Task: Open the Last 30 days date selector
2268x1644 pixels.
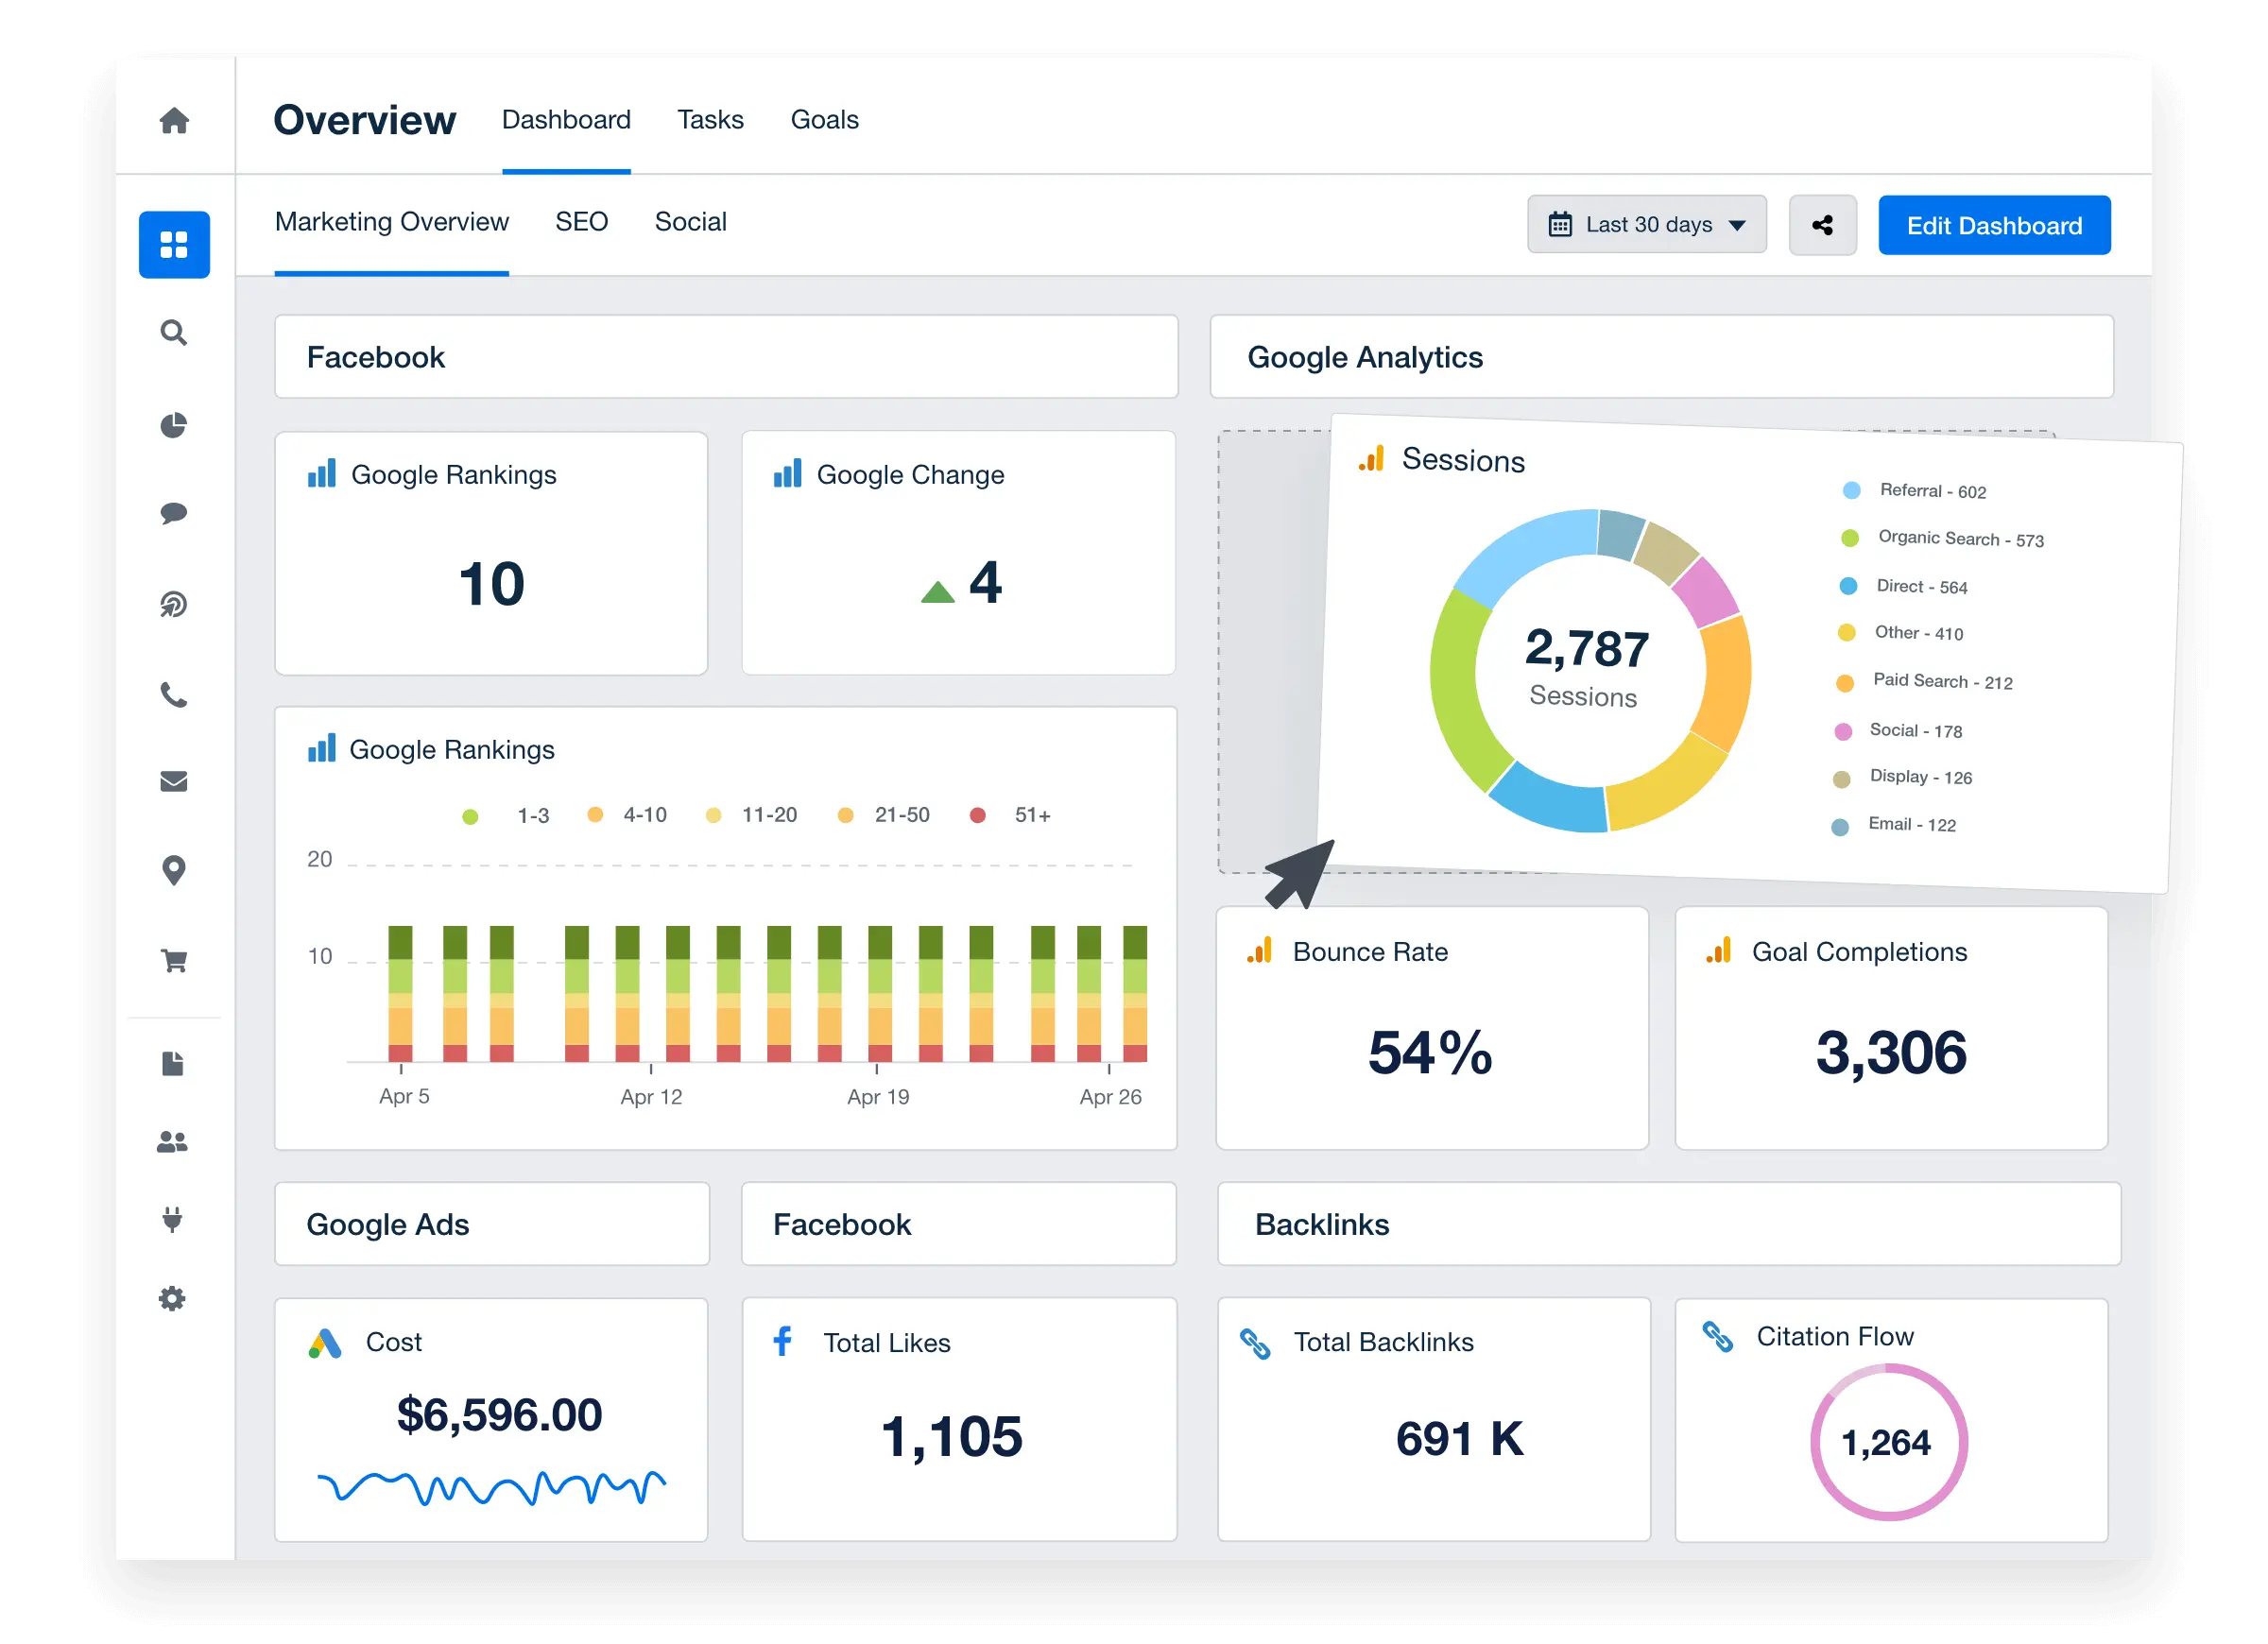Action: (x=1647, y=224)
